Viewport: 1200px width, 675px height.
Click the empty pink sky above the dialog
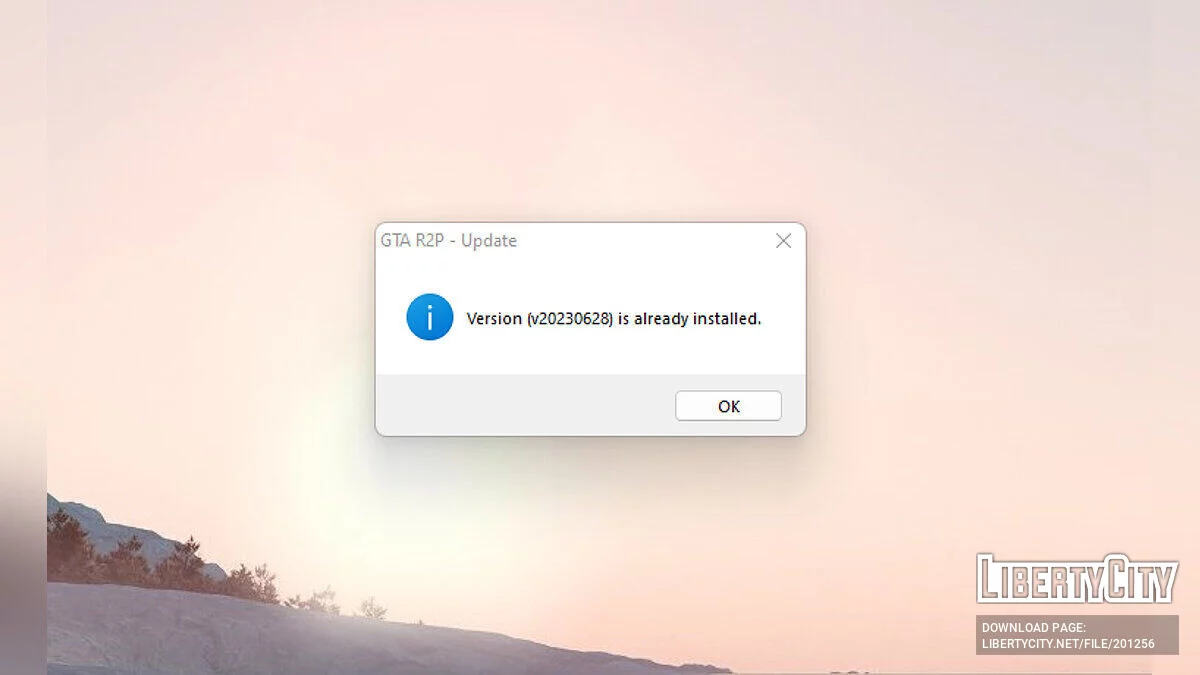[590, 110]
